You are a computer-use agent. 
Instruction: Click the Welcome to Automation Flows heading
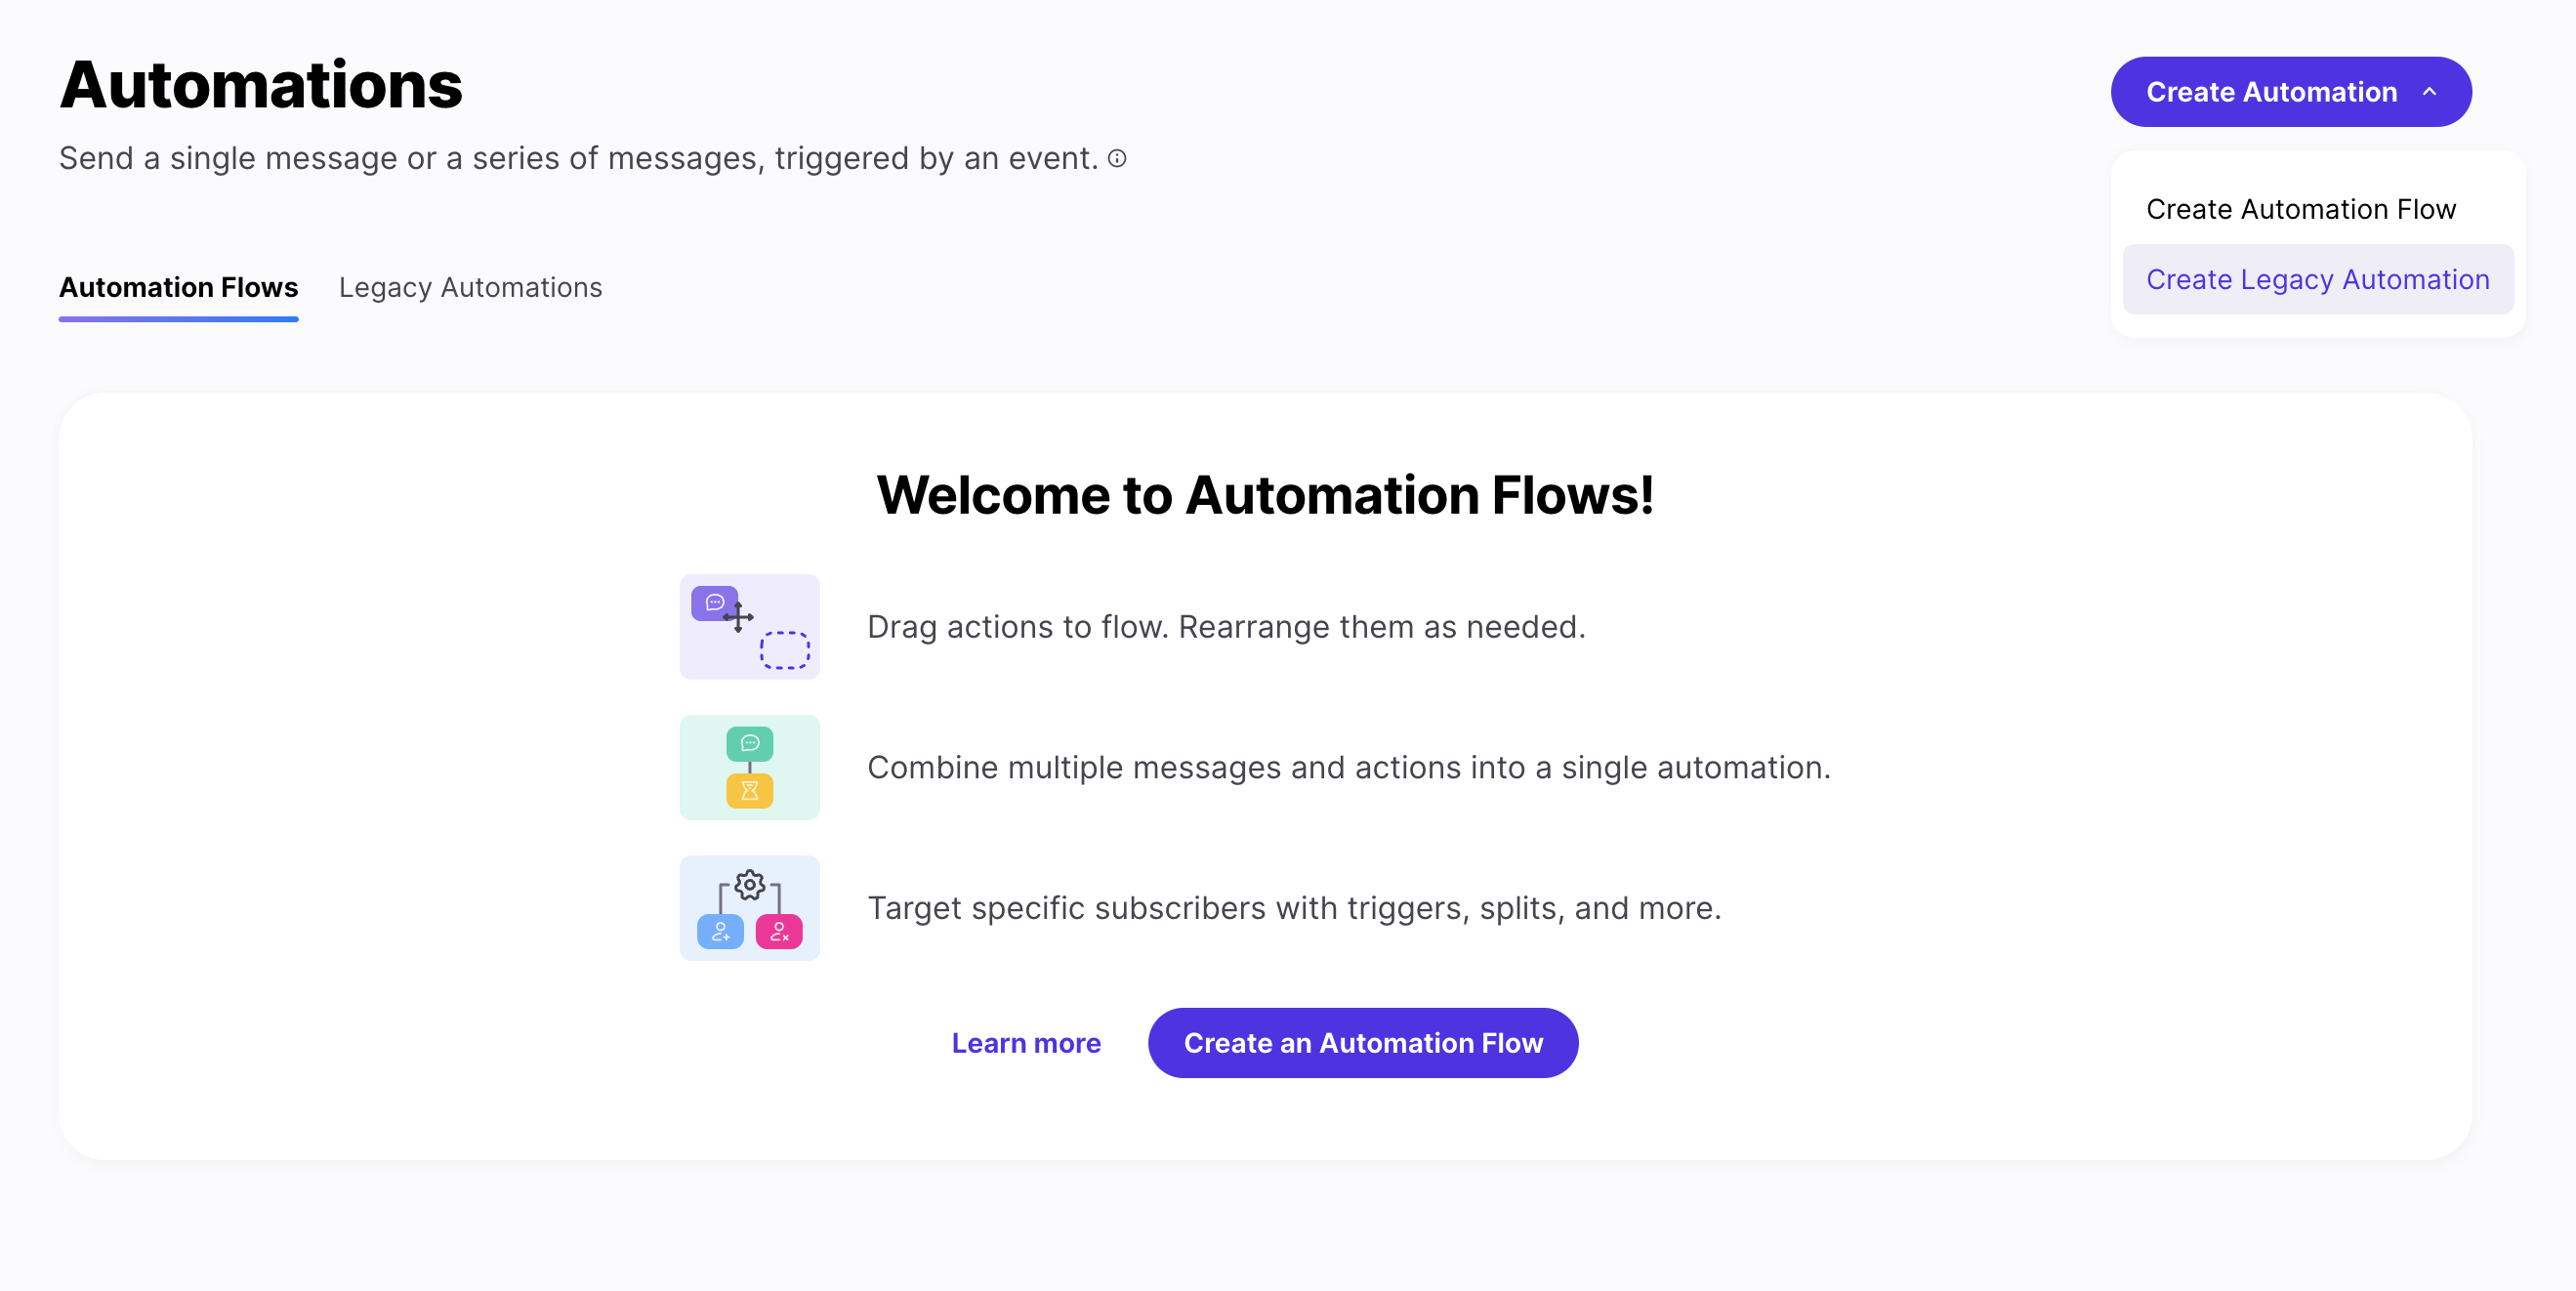coord(1265,495)
